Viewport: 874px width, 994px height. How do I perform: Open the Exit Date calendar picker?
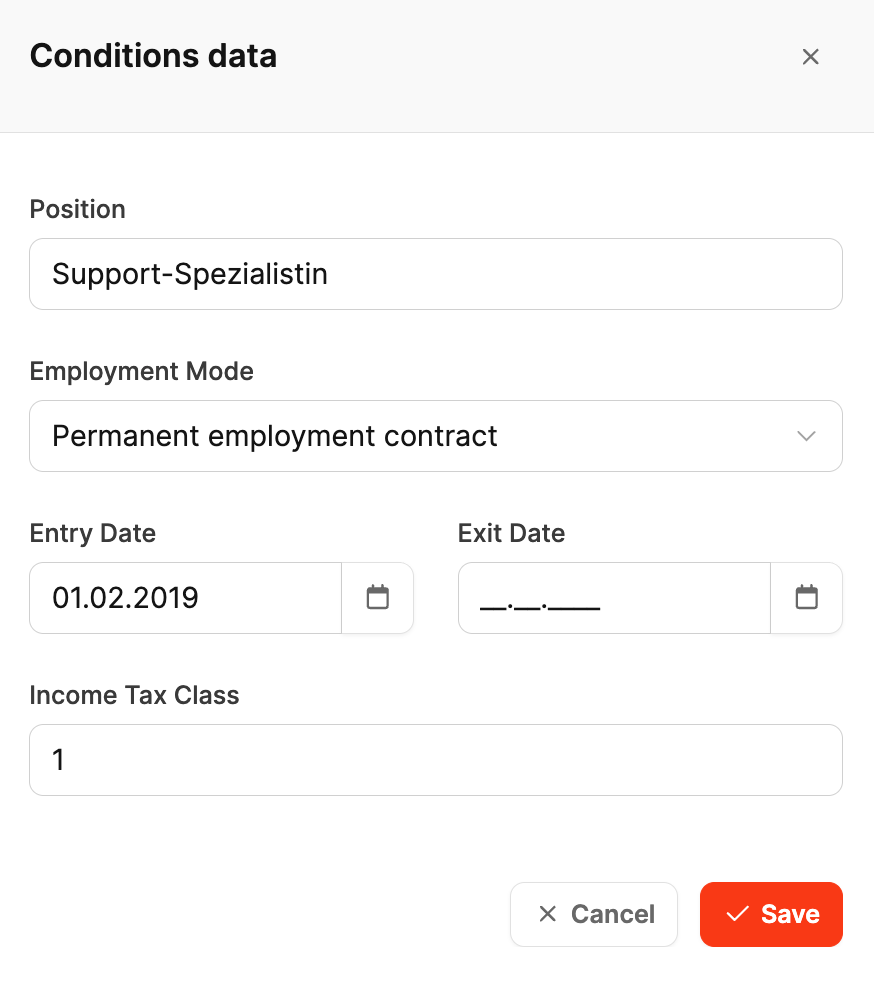tap(806, 598)
